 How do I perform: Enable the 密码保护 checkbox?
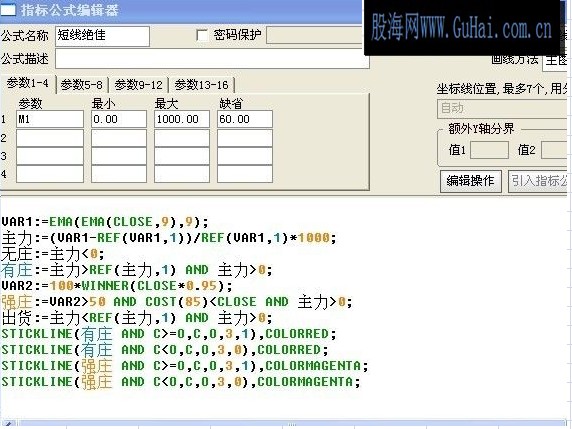(201, 35)
